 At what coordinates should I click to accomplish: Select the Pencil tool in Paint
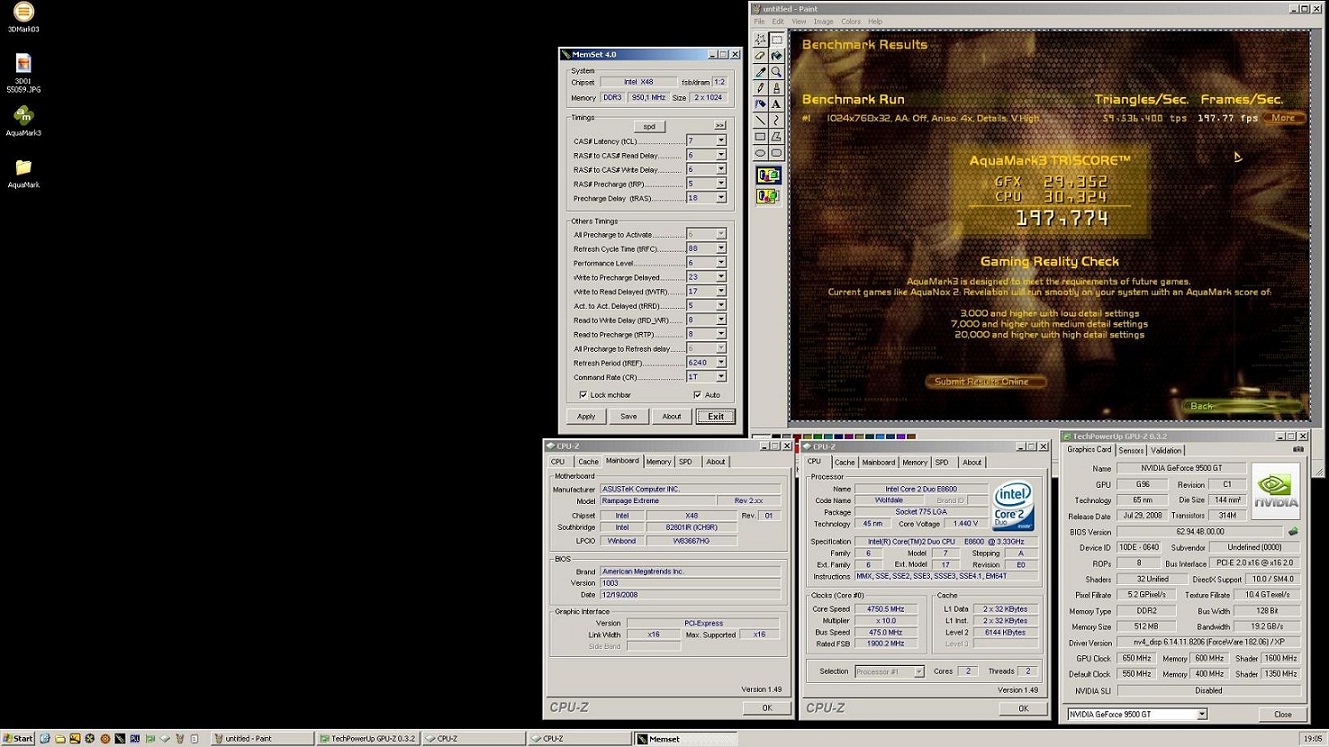760,88
